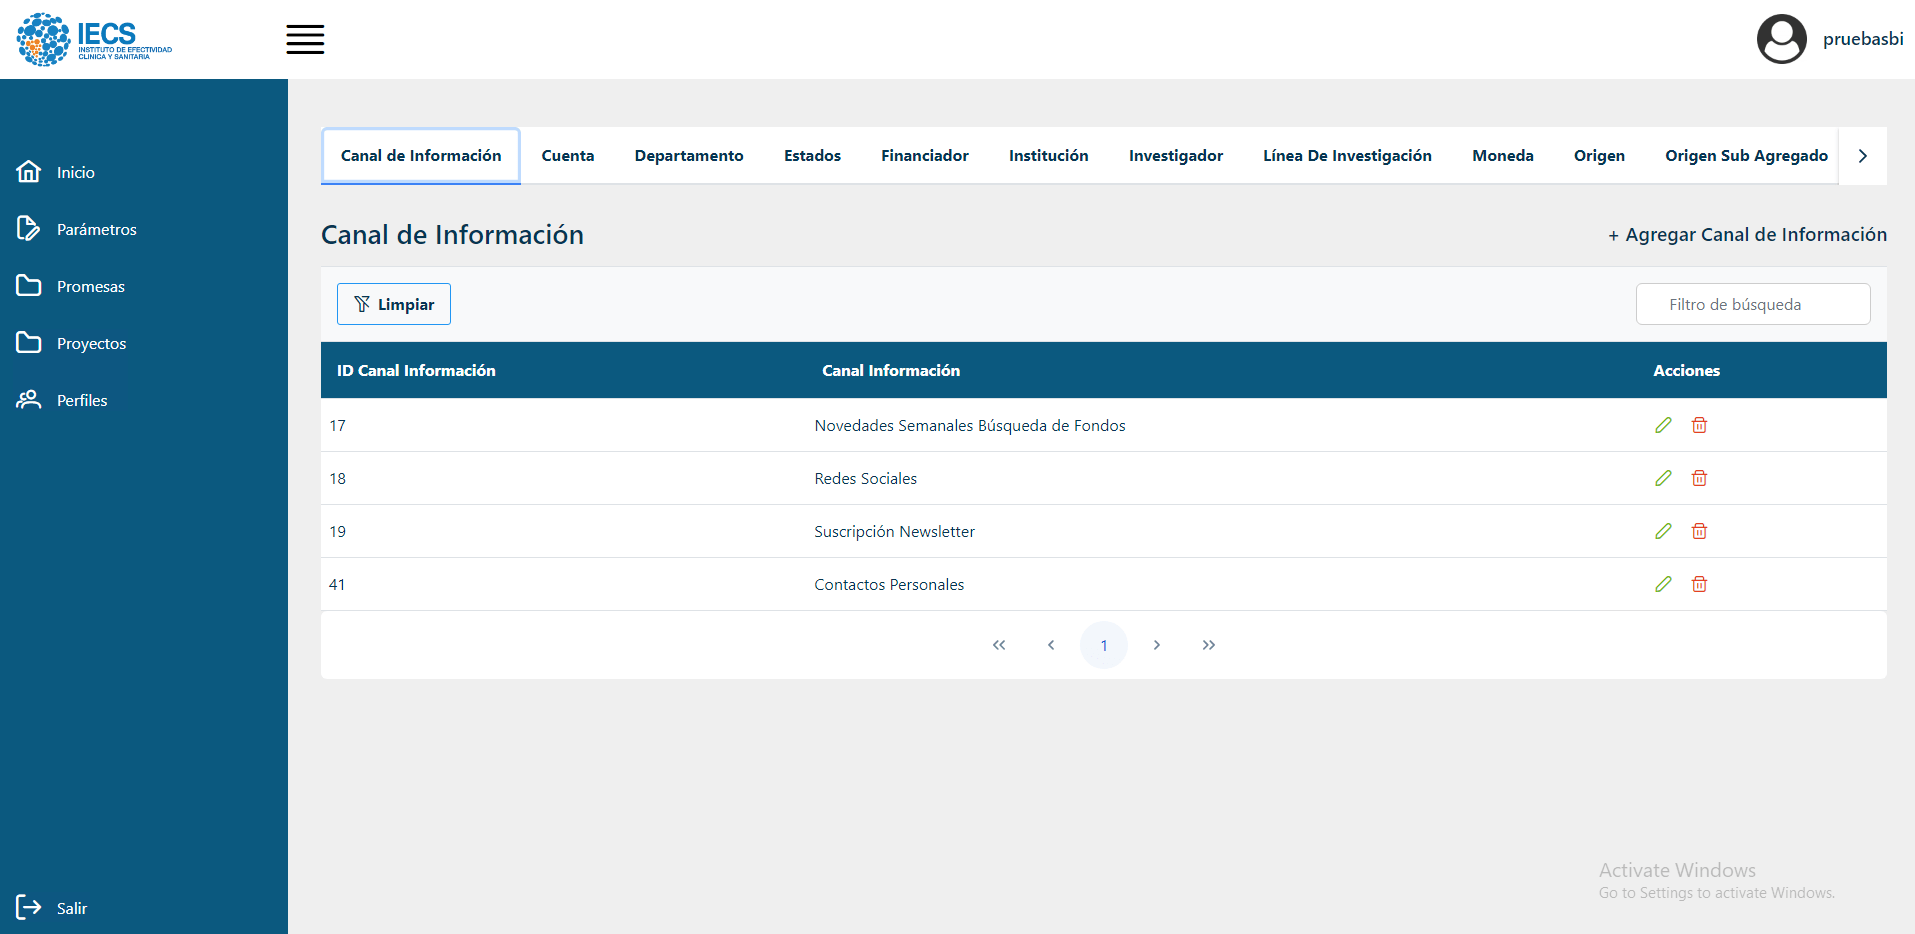Jump to the first page of results
Screen dimensions: 1915x934
pyautogui.click(x=998, y=645)
